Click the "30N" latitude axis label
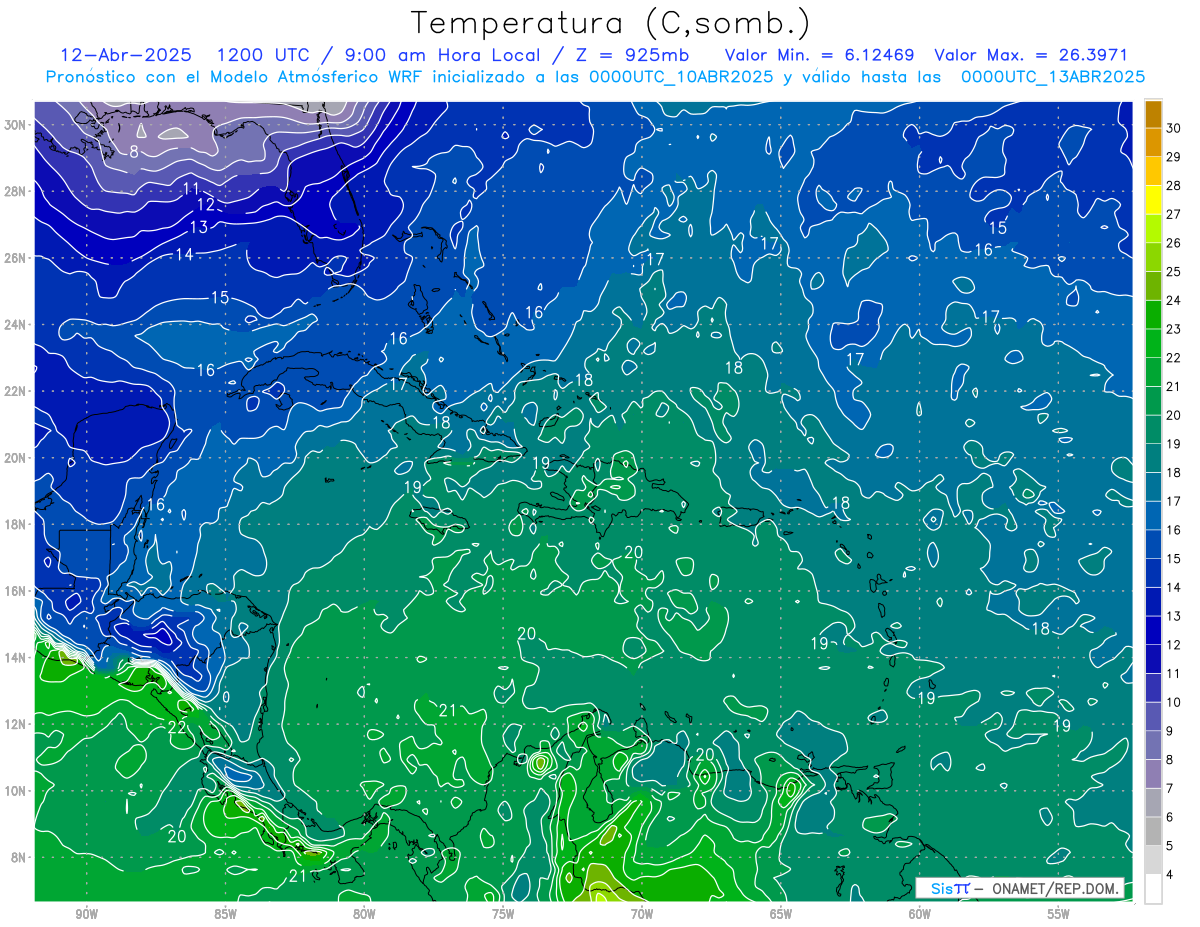Viewport: 1200px width, 927px height. (x=15, y=125)
